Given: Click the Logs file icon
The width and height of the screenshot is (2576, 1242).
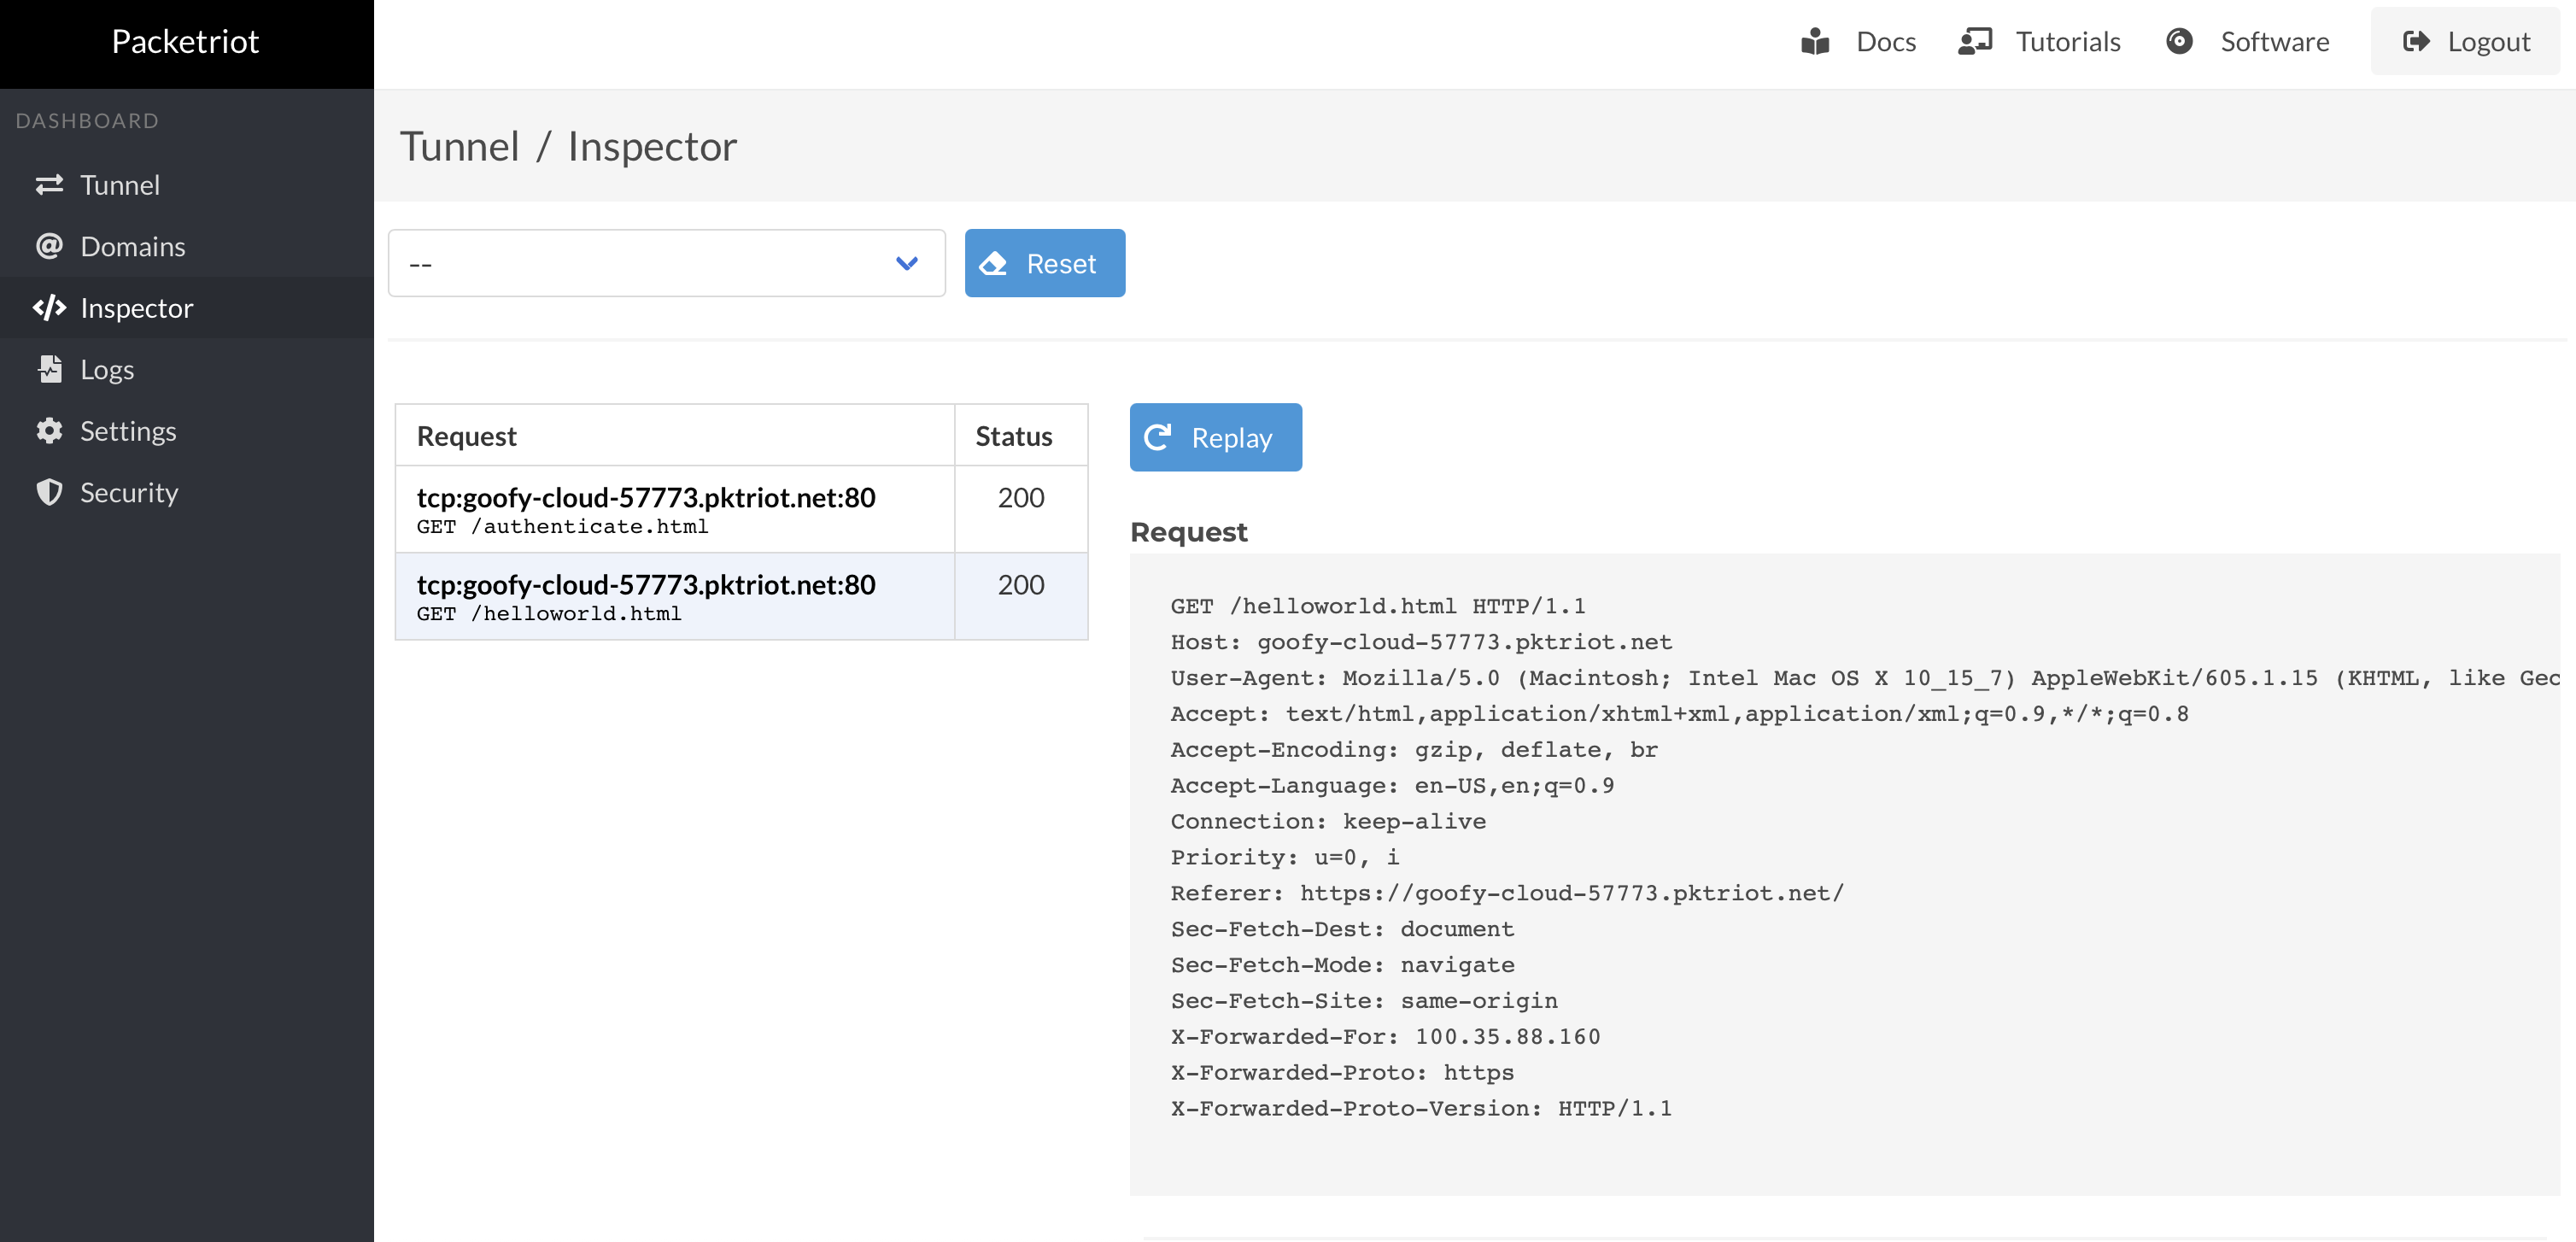Looking at the screenshot, I should pos(49,369).
